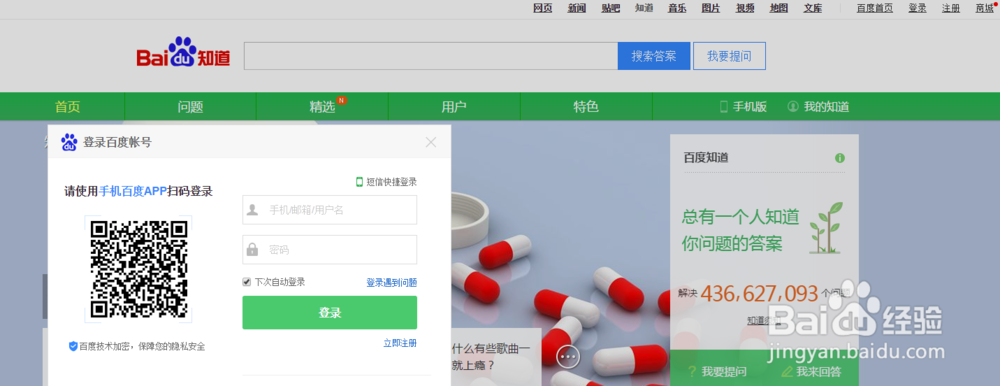Click the green 登录 submit button
1000x386 pixels.
pos(330,313)
